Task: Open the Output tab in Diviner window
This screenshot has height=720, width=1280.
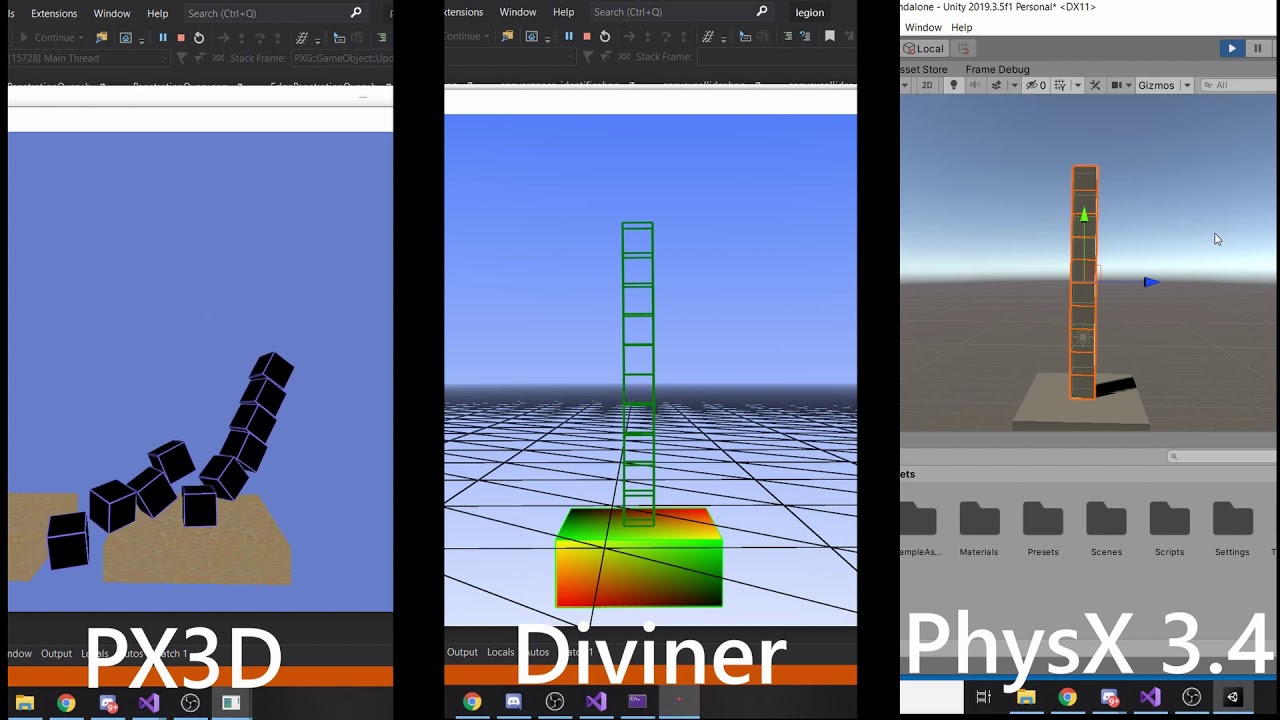Action: pyautogui.click(x=462, y=652)
